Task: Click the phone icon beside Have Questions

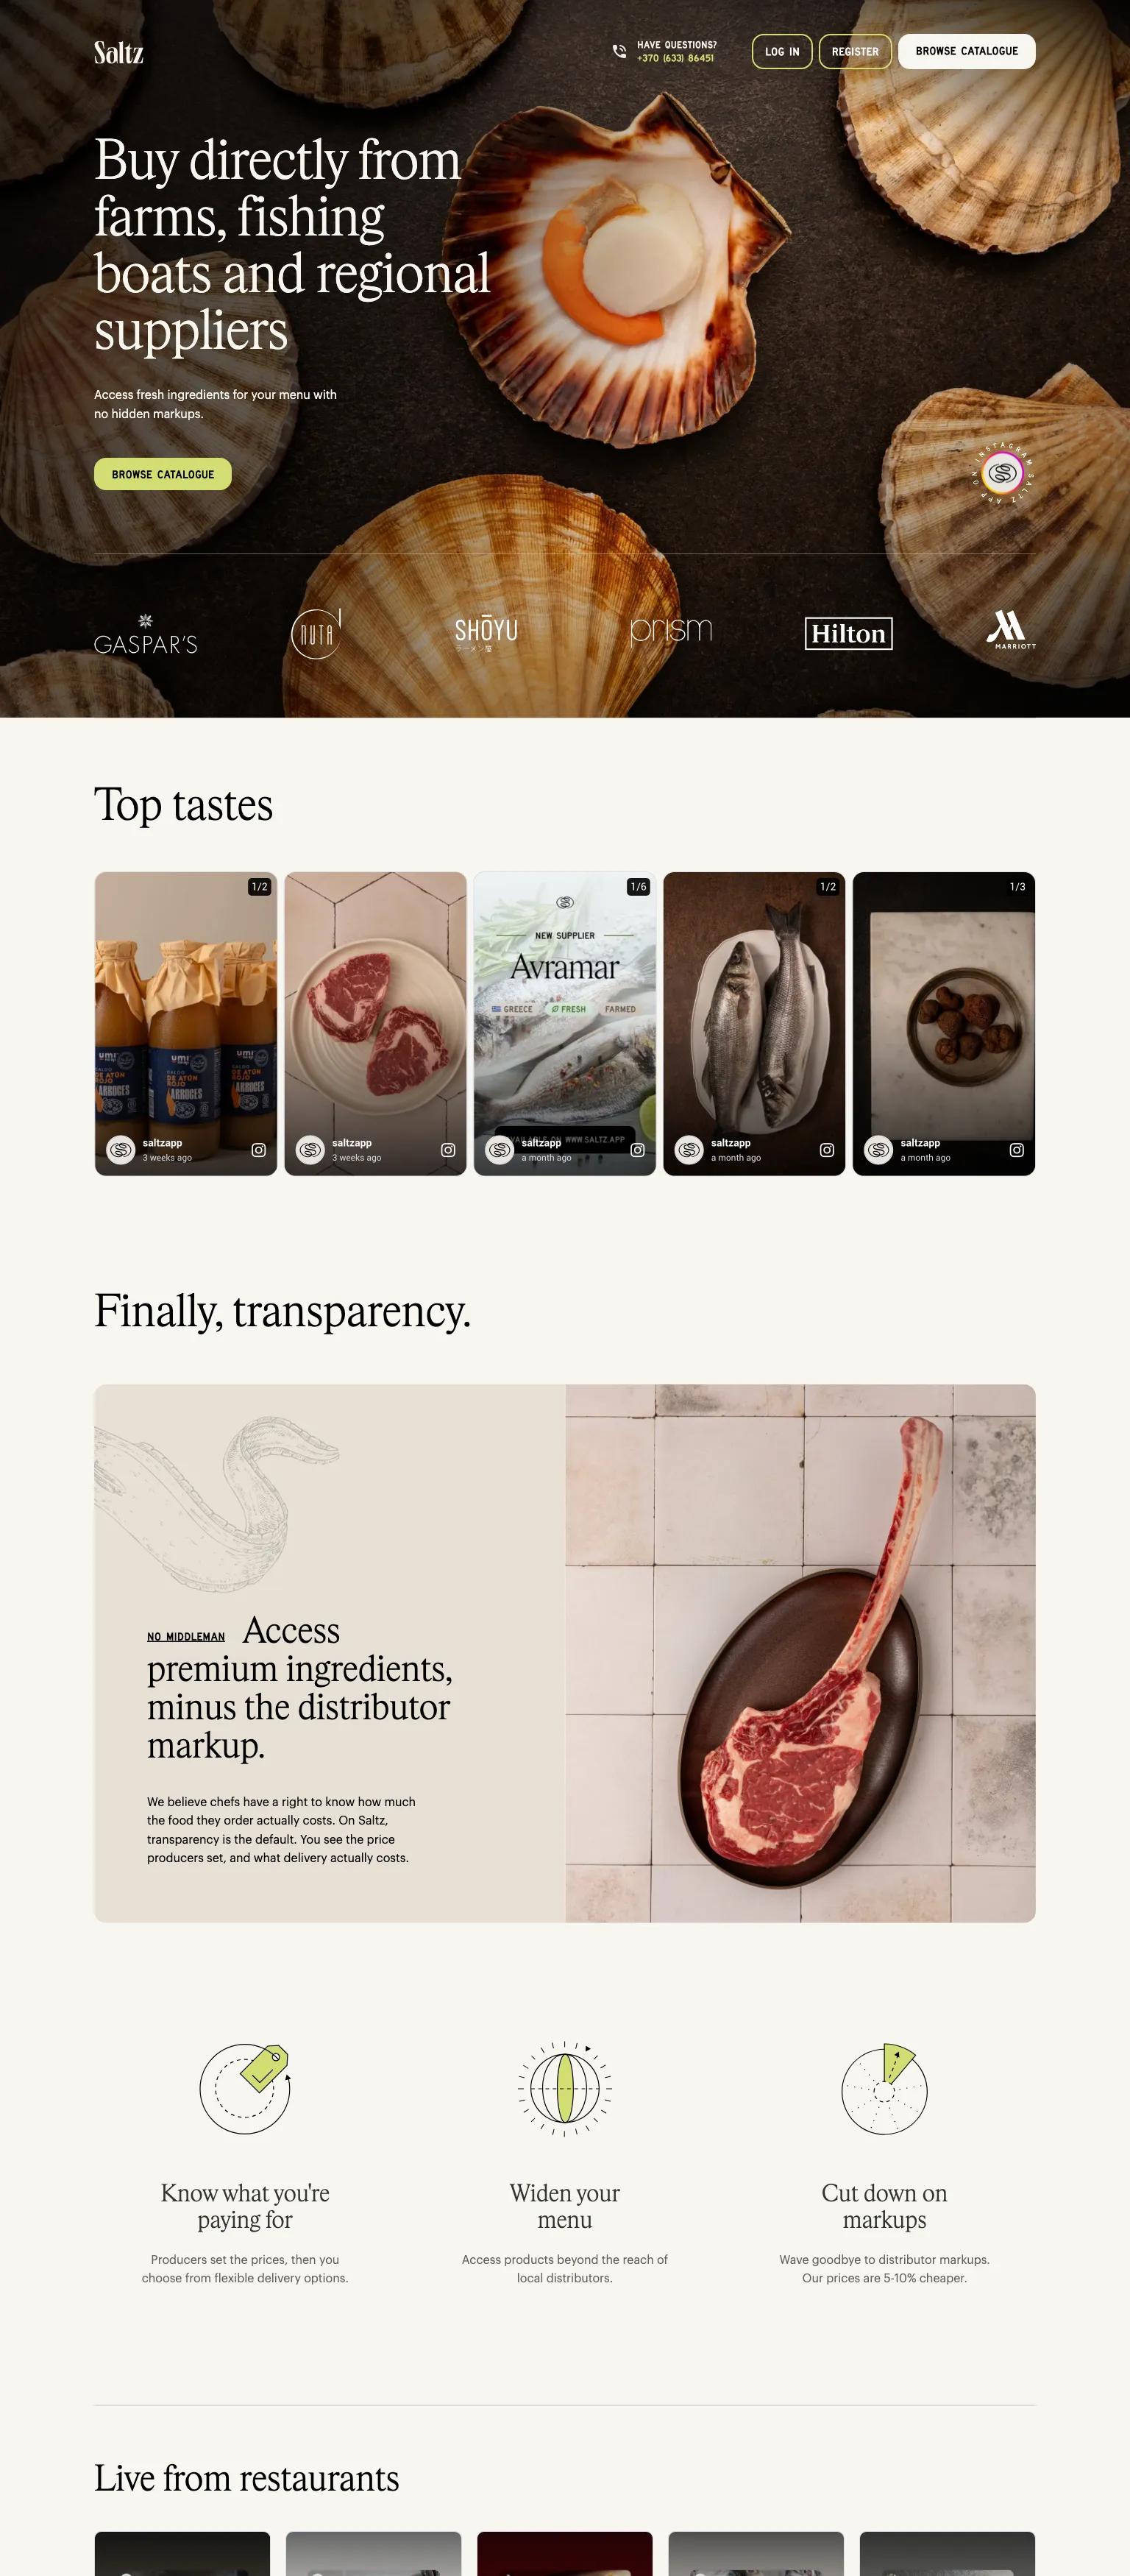Action: [x=619, y=51]
